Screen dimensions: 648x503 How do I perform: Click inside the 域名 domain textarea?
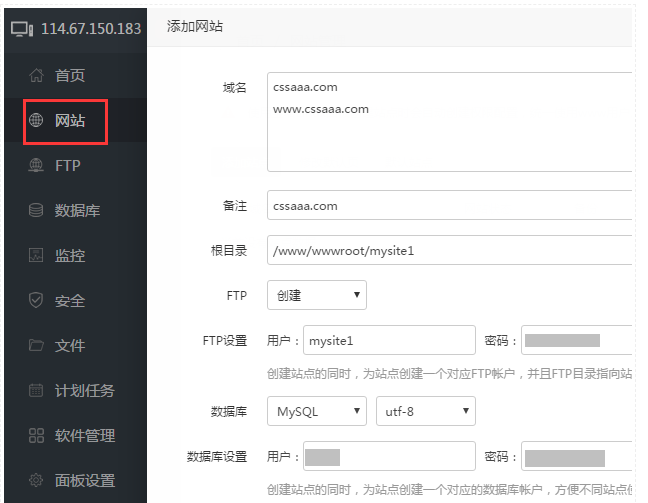point(450,122)
